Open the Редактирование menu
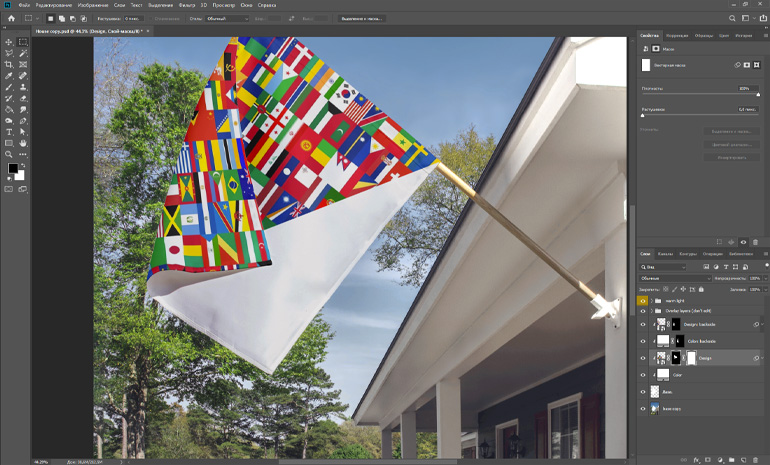Viewport: 770px width, 465px height. pyautogui.click(x=54, y=5)
